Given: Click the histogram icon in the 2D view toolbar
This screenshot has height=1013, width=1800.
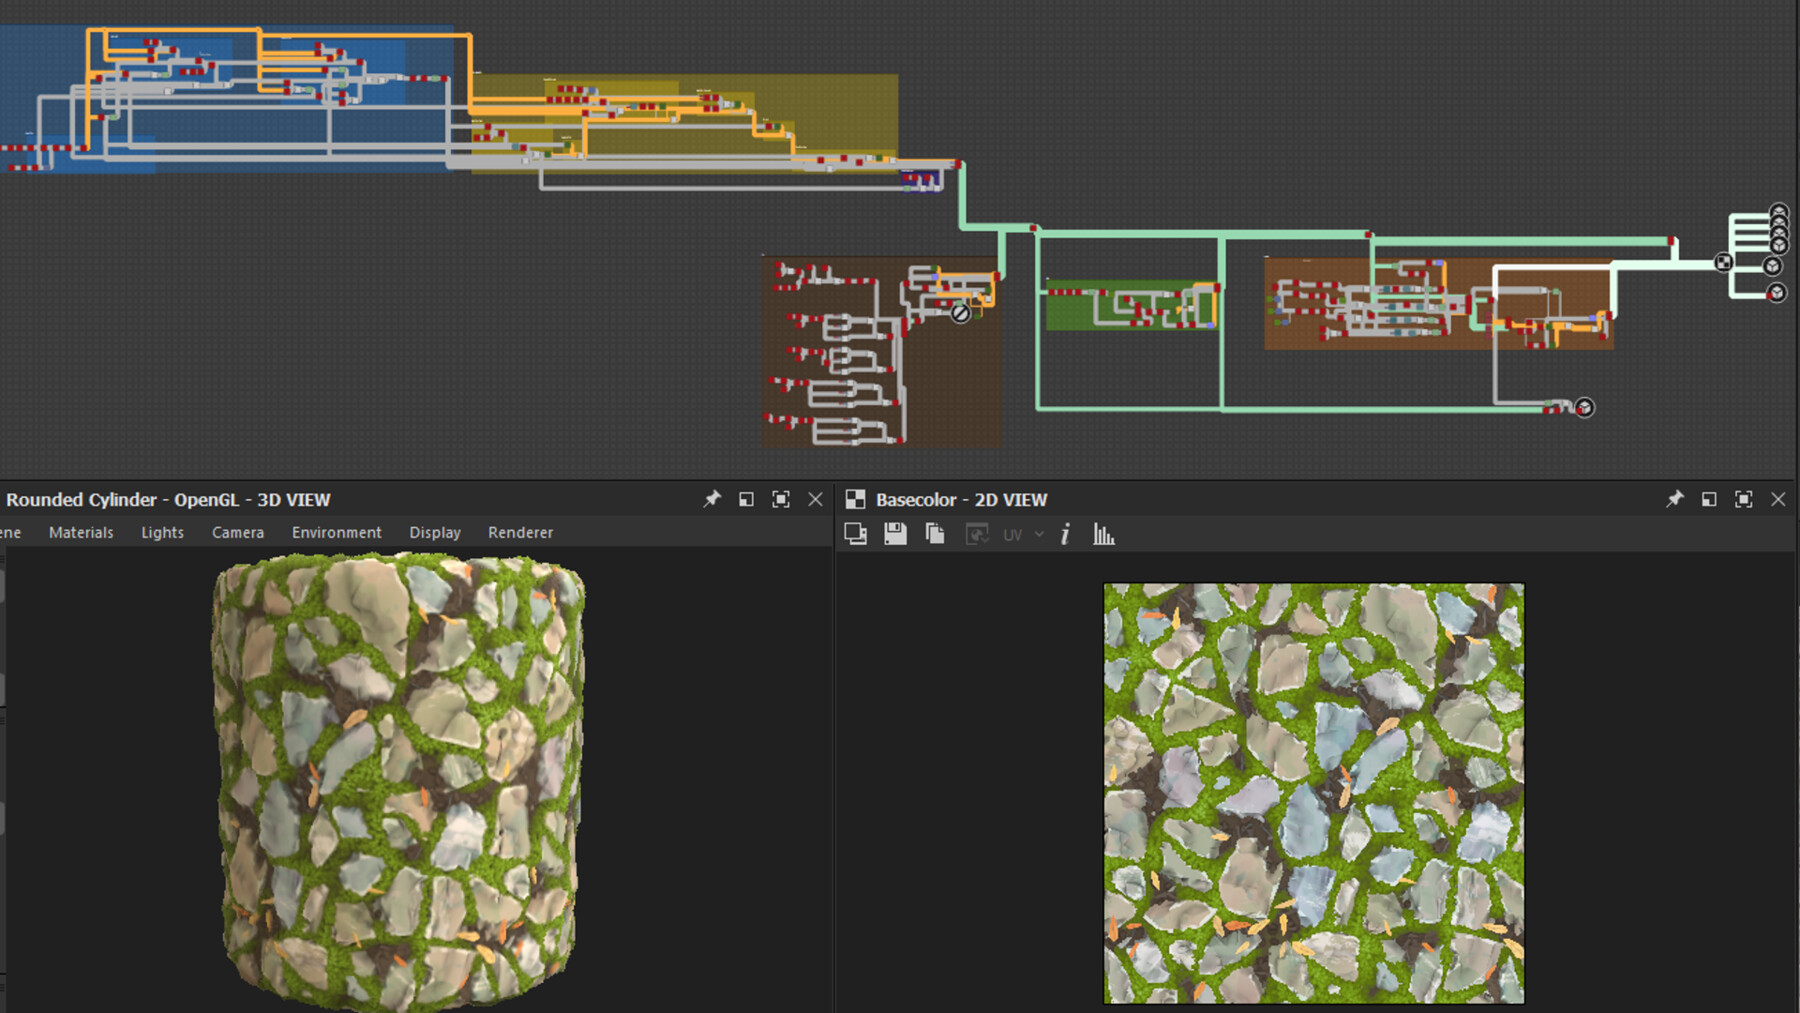Looking at the screenshot, I should 1103,534.
